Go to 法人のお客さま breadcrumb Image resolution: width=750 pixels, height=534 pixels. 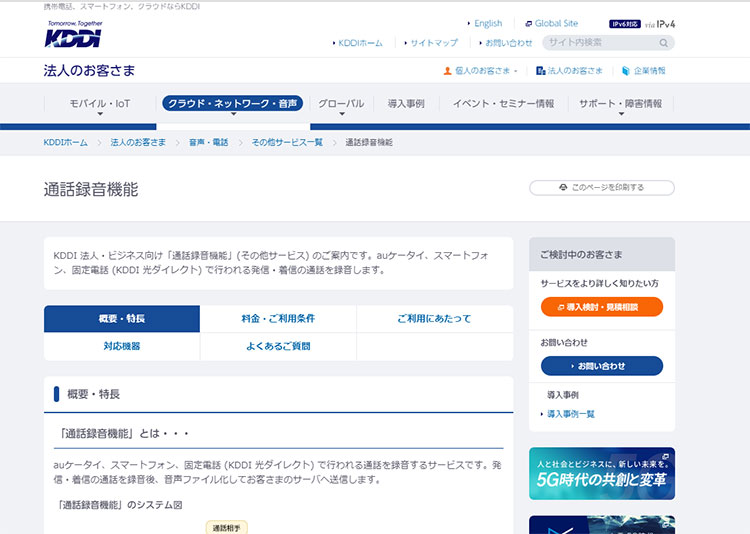[x=138, y=143]
